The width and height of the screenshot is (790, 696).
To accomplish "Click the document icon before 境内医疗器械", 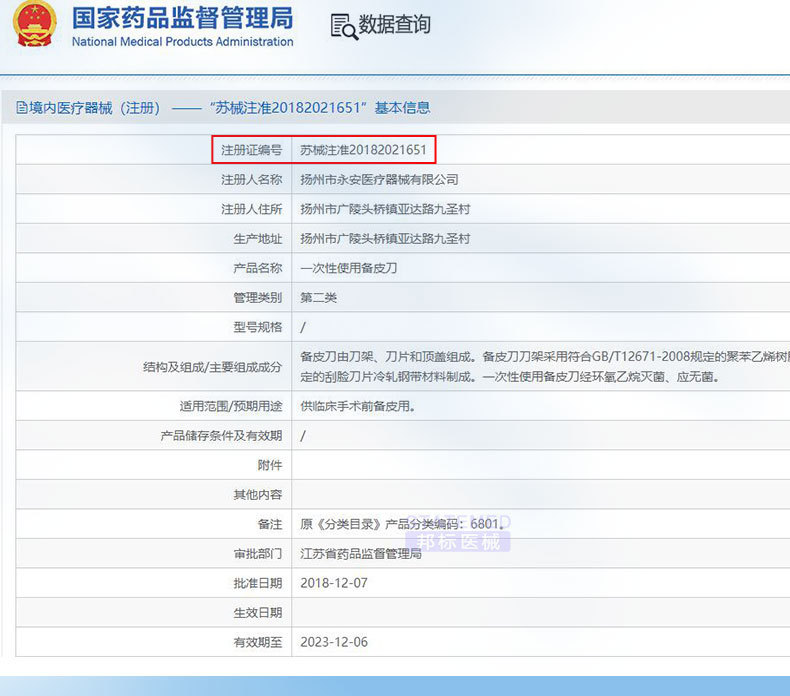I will click(x=22, y=107).
